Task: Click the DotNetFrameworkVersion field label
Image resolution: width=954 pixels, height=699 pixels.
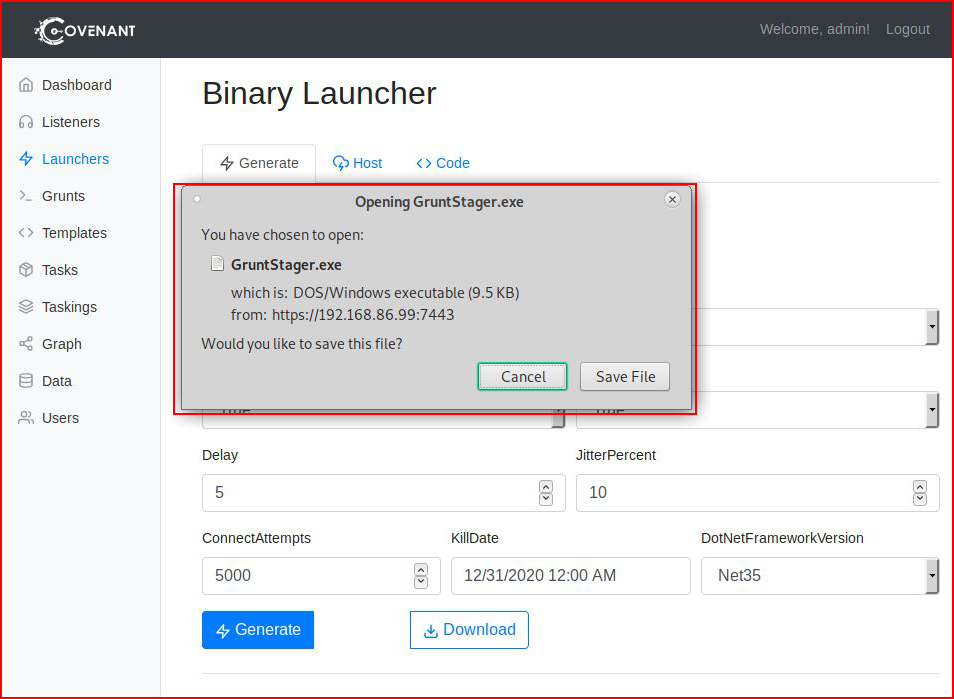Action: [x=782, y=538]
